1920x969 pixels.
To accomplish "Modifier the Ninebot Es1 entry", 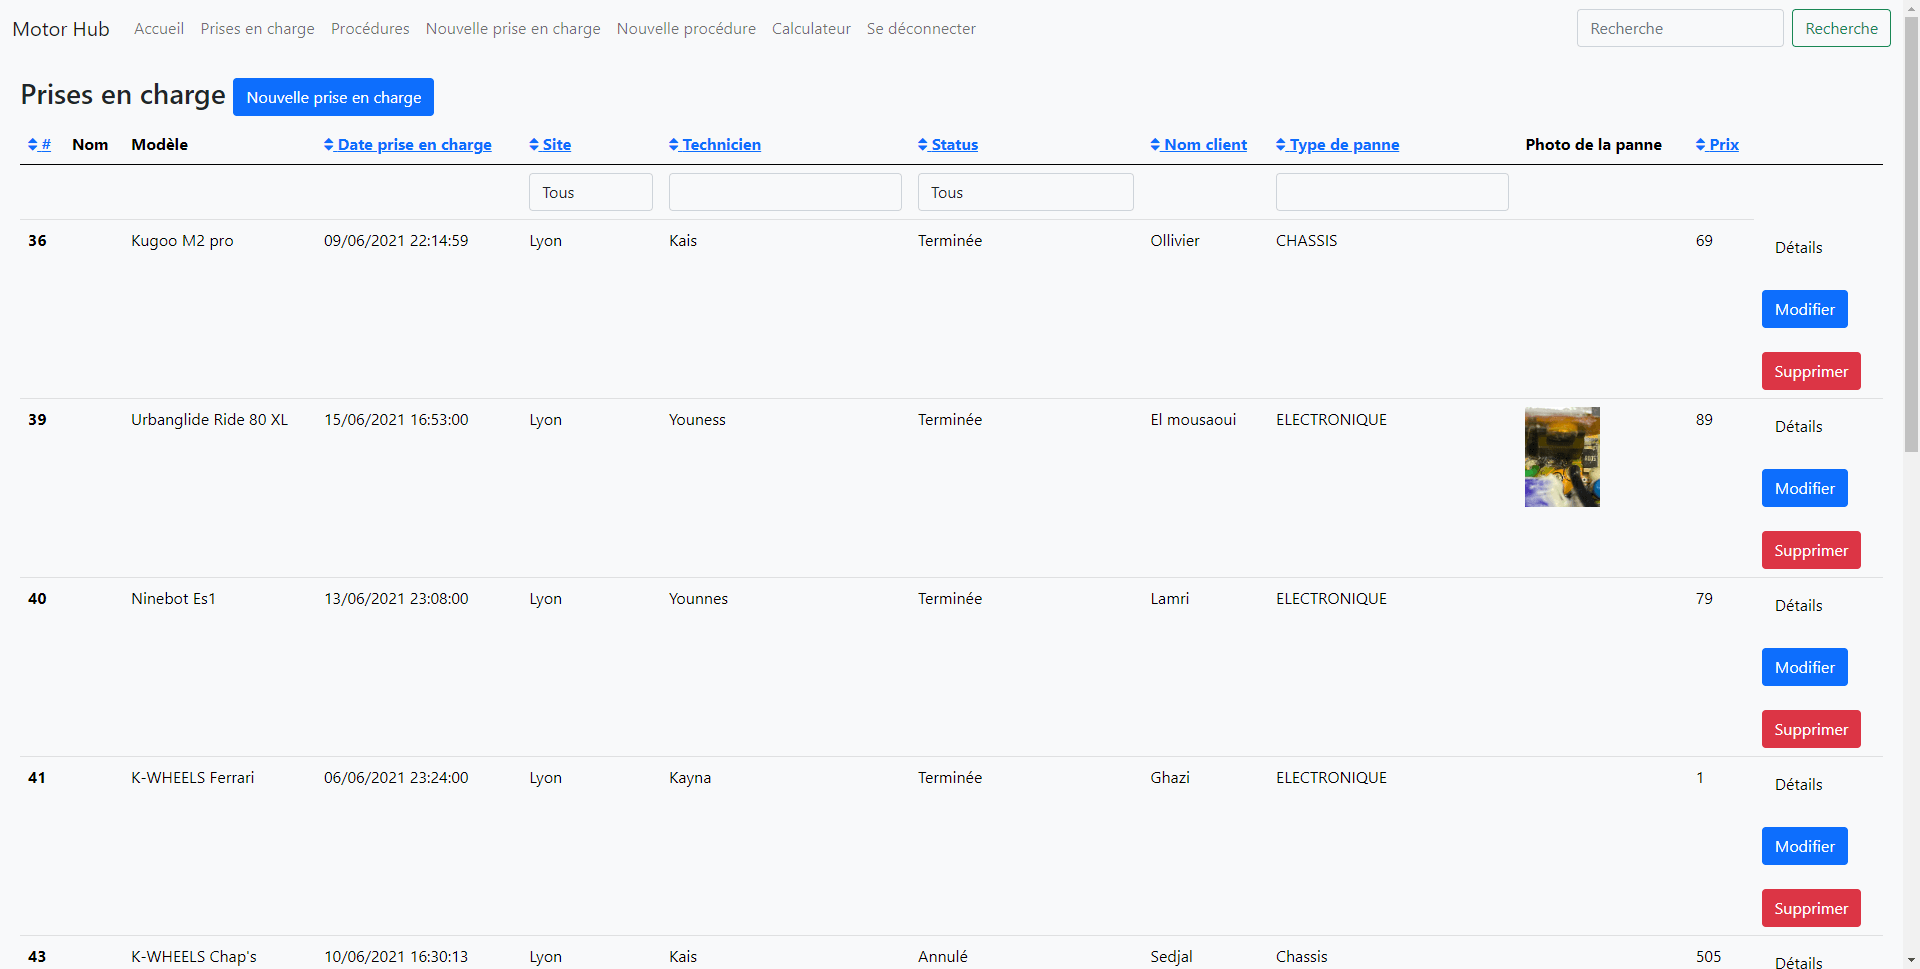I will pyautogui.click(x=1804, y=667).
